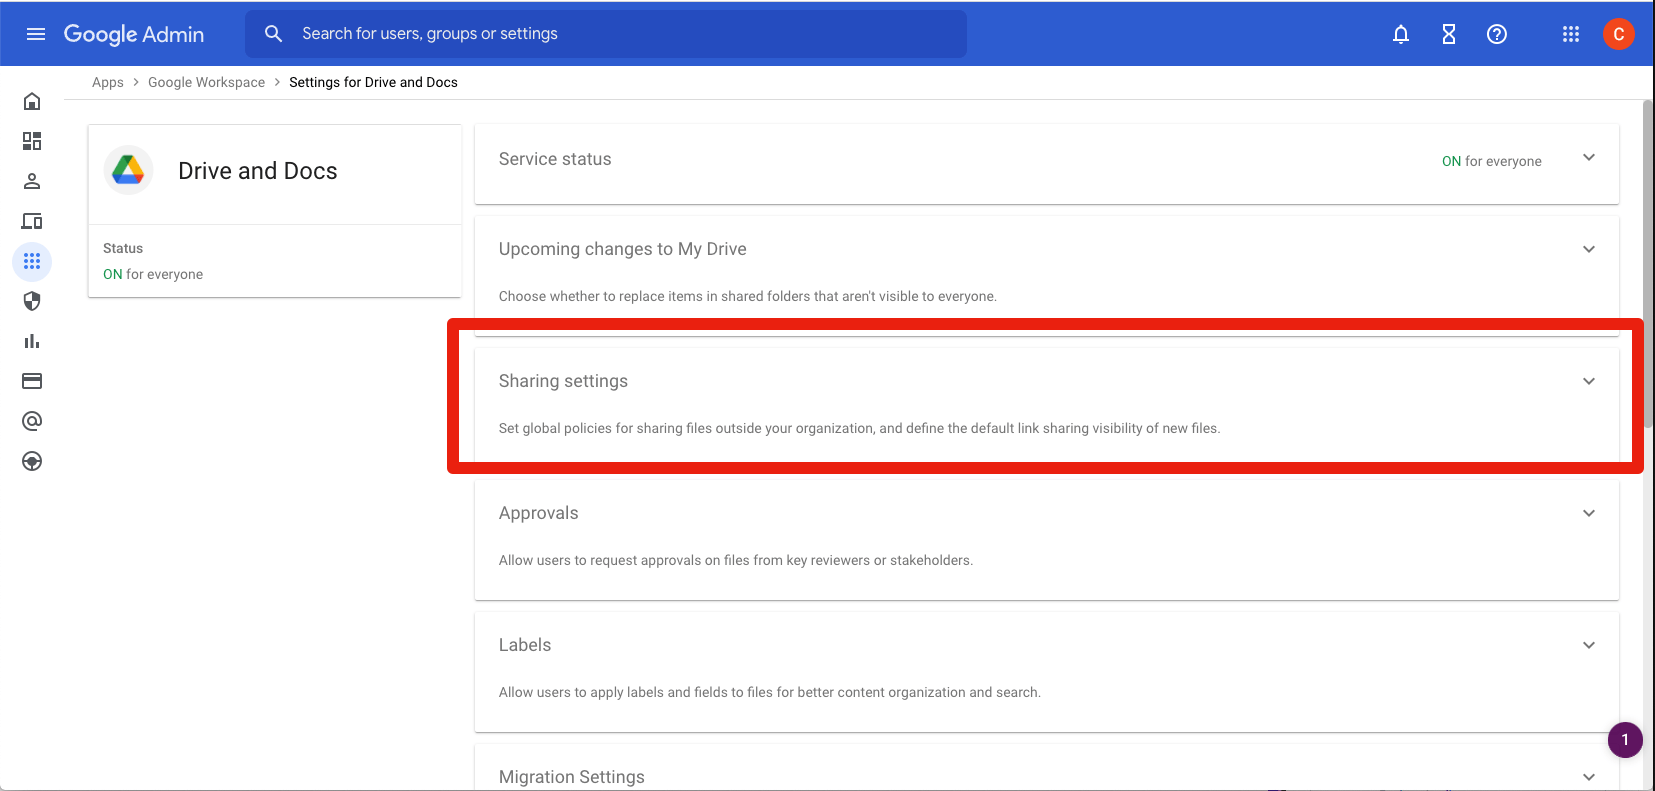
Task: Expand the Approvals section chevron
Action: tap(1588, 513)
